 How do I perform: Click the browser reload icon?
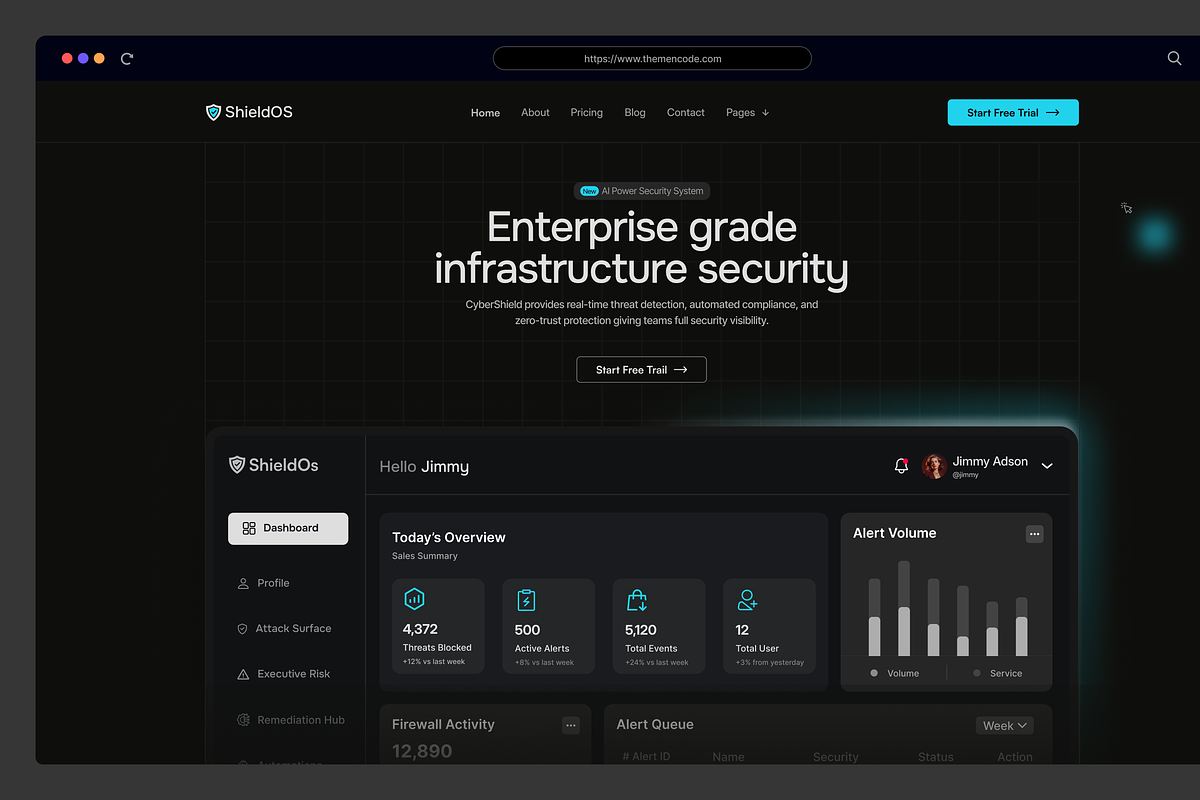click(x=127, y=59)
